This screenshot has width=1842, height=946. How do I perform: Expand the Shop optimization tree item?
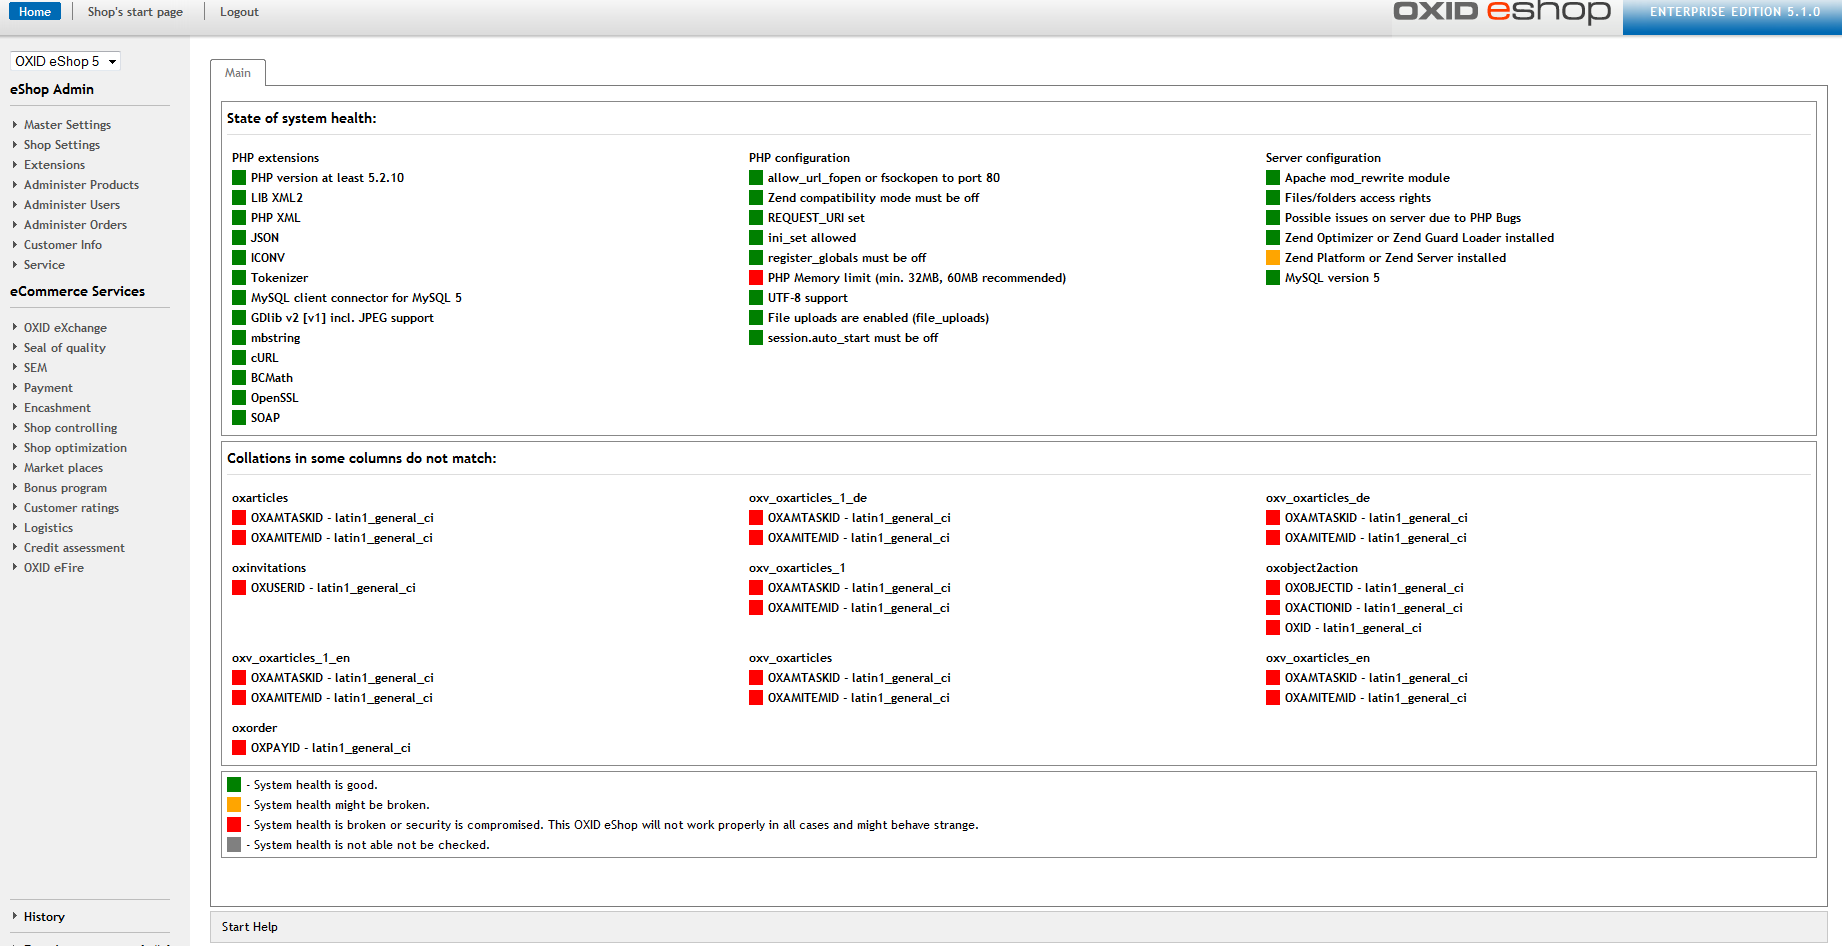(75, 448)
